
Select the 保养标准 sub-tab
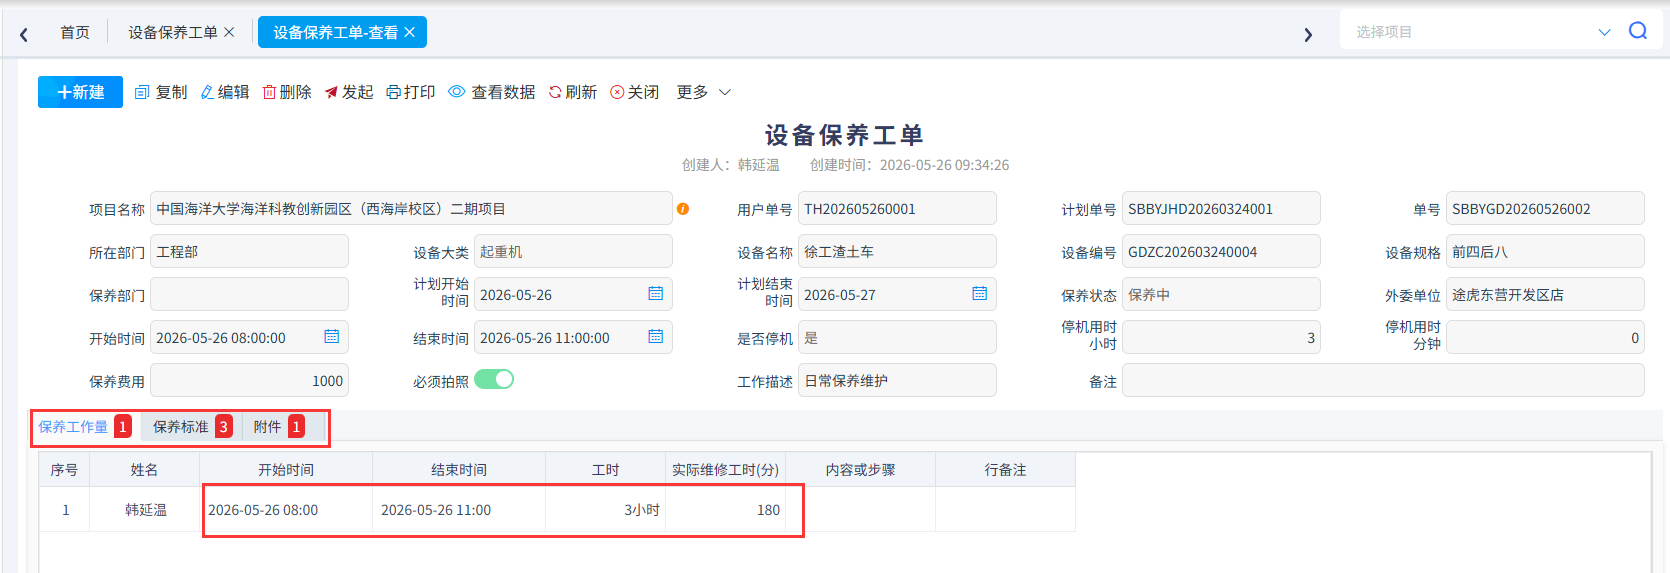[192, 427]
